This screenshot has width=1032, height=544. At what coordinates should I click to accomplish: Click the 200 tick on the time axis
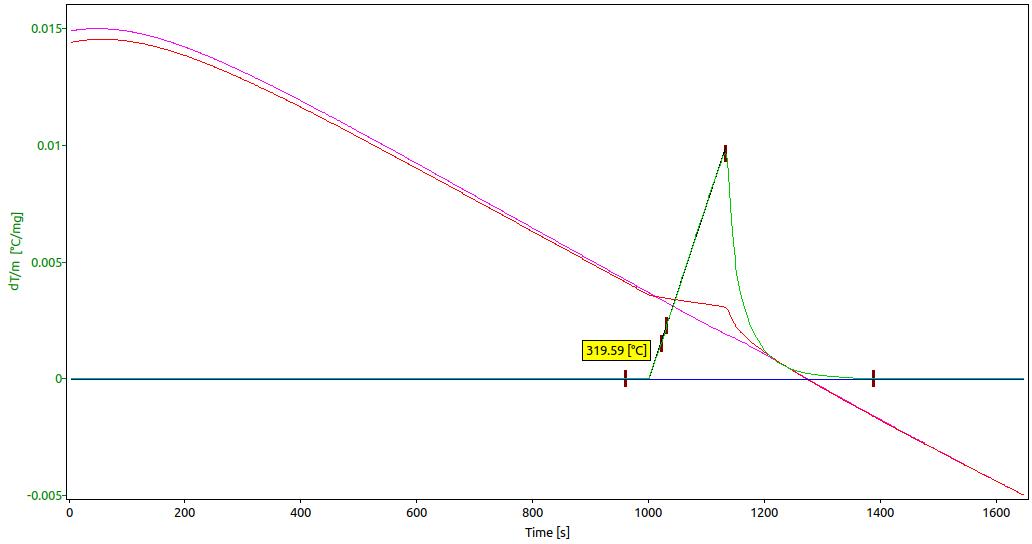click(x=185, y=513)
